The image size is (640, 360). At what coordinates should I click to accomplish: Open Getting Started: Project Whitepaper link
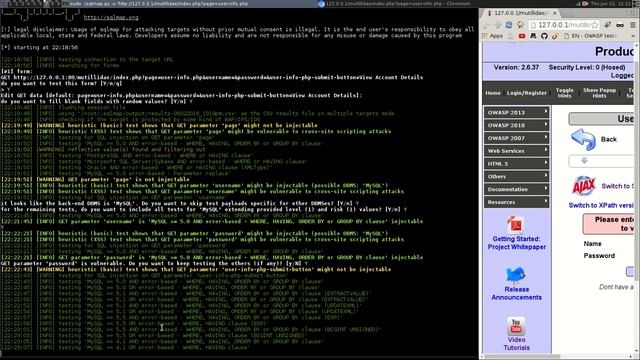(516, 243)
